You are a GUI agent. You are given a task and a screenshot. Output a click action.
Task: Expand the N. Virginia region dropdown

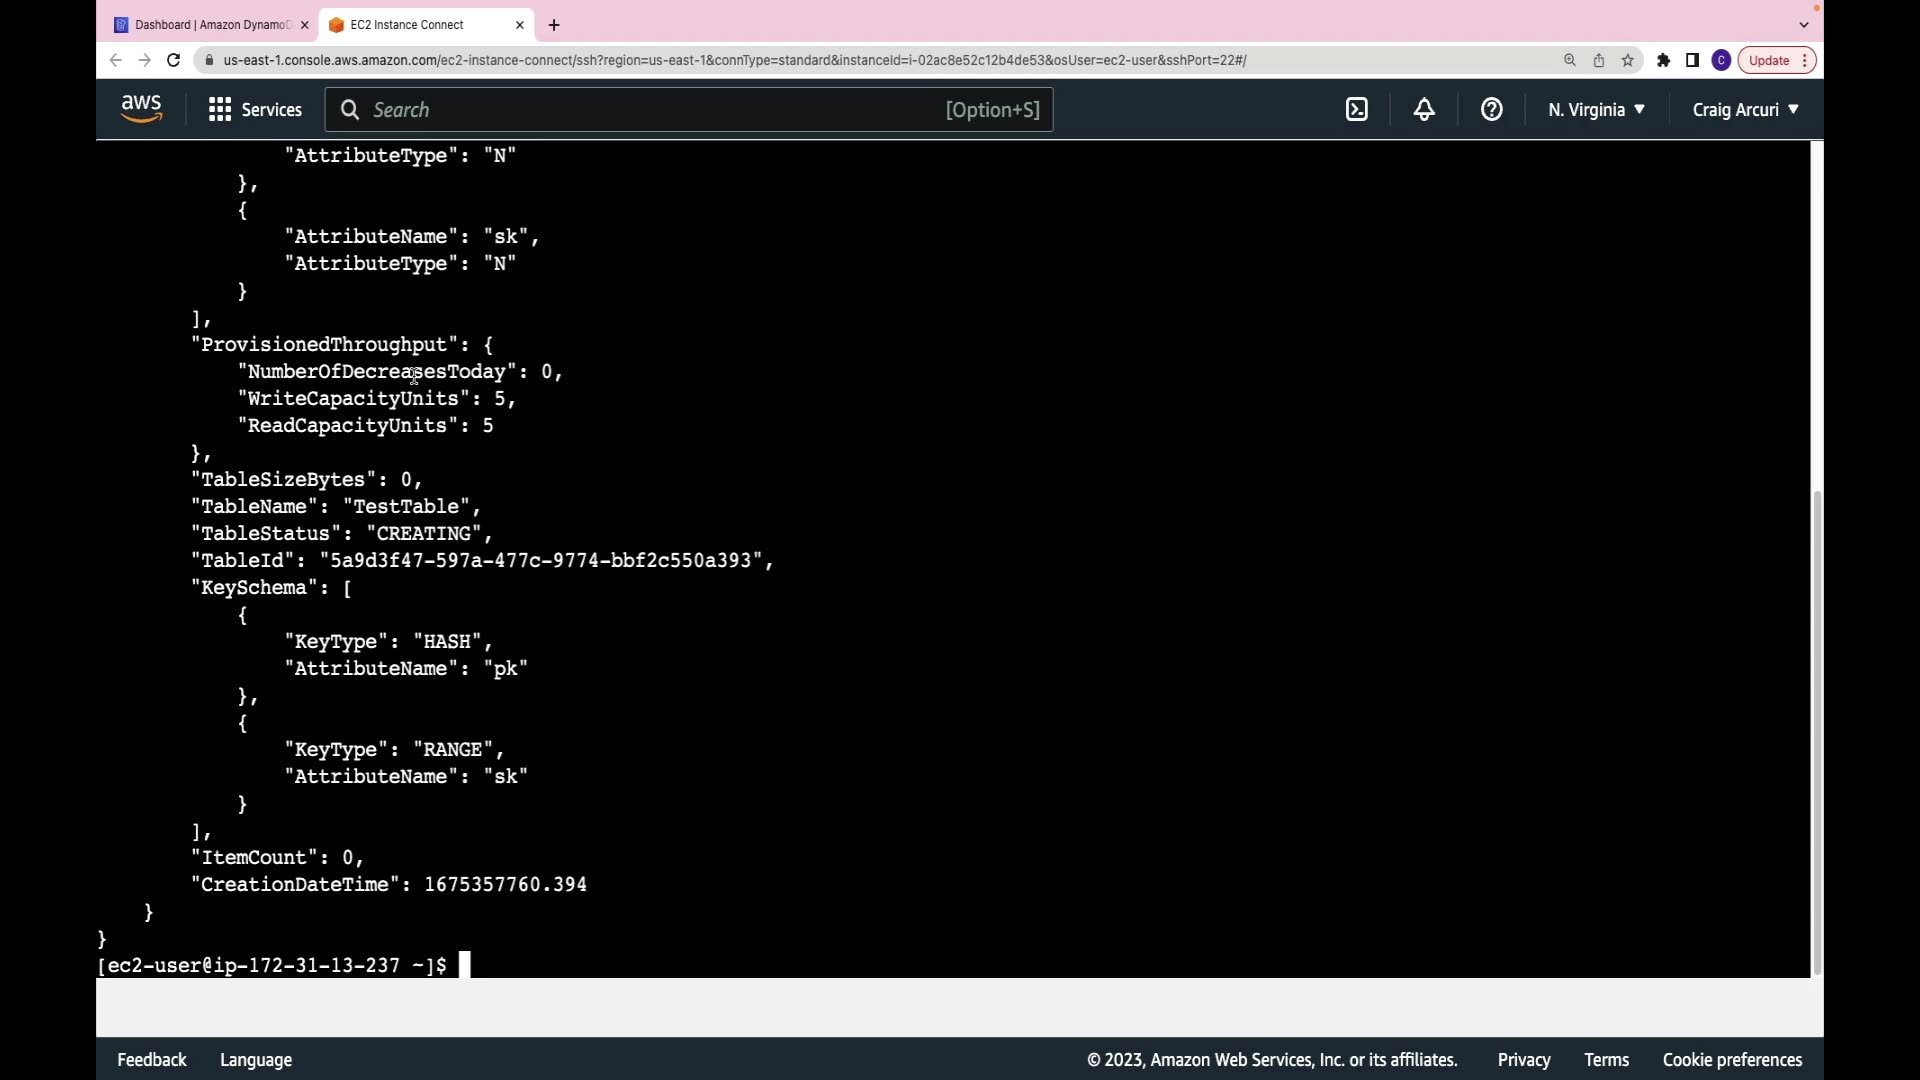[x=1596, y=110]
